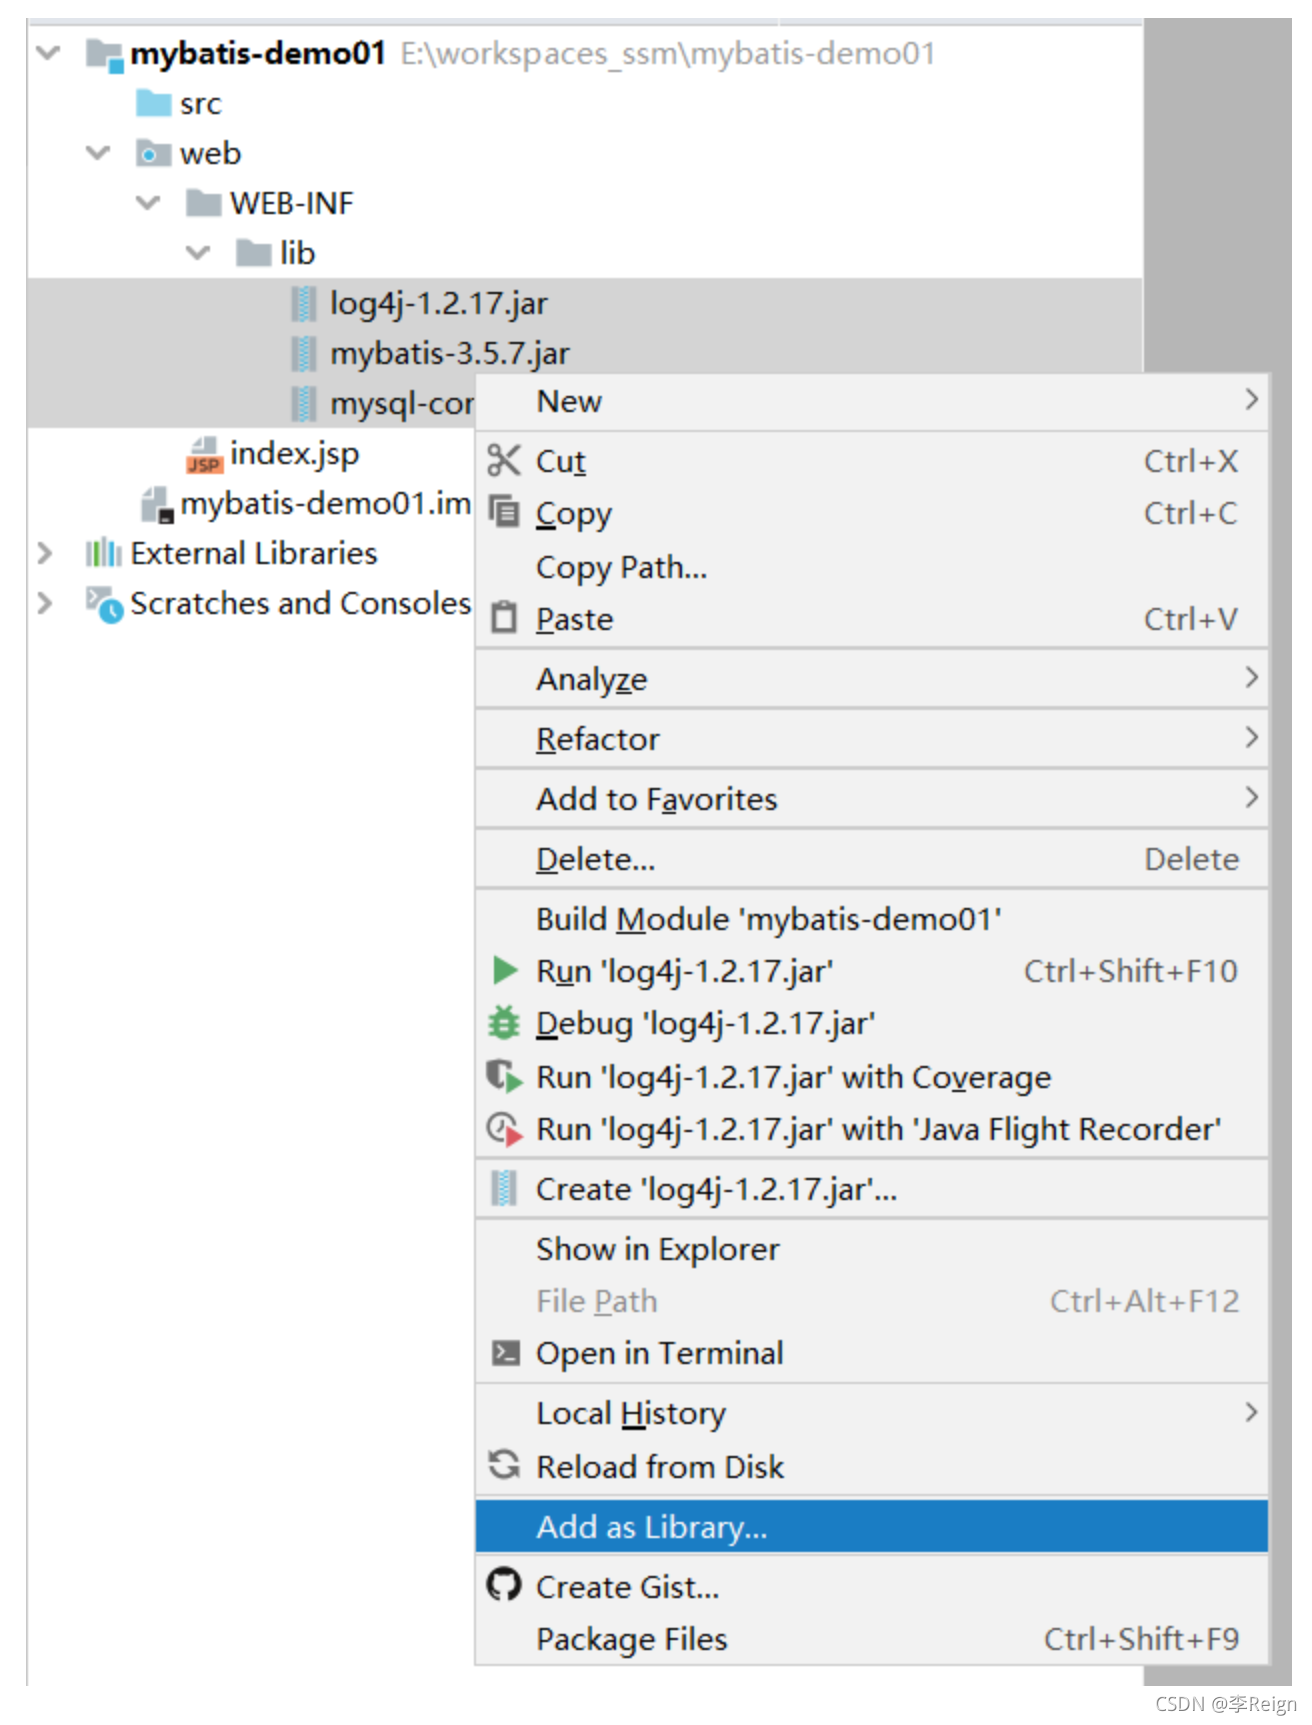Click the Local History label
The image size is (1312, 1725).
coord(631,1413)
